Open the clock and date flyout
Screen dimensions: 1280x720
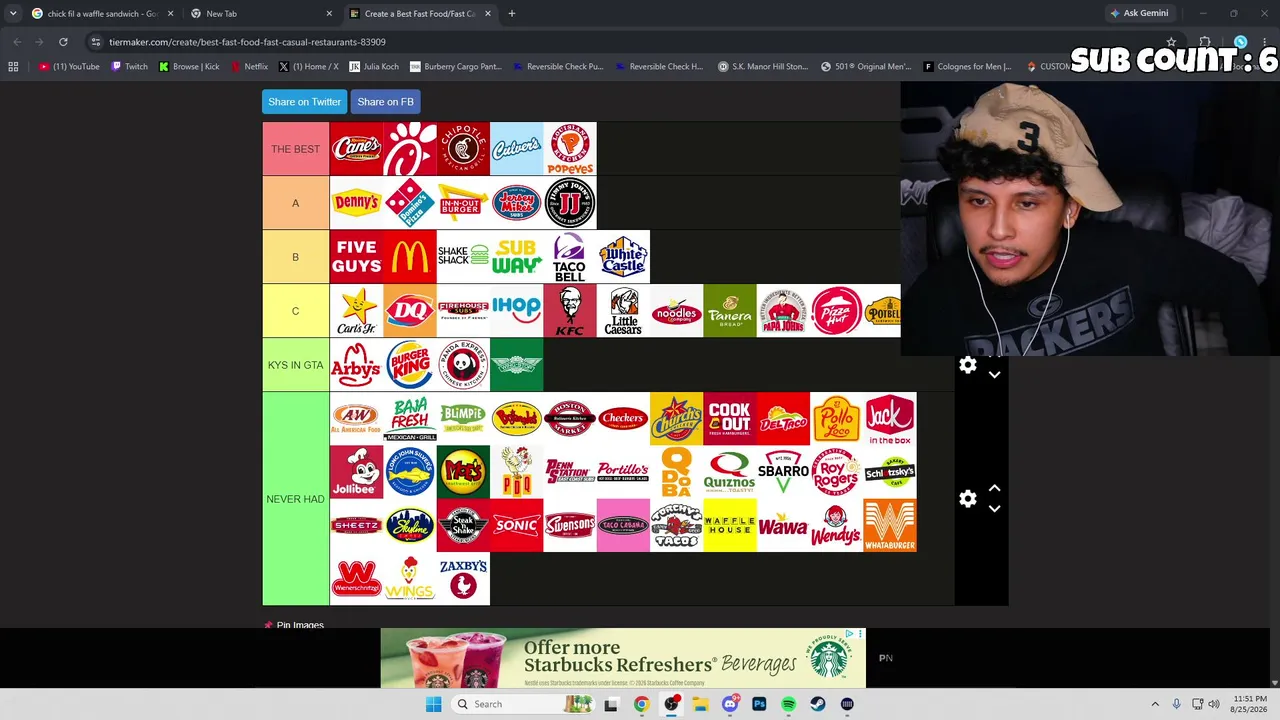[1250, 704]
